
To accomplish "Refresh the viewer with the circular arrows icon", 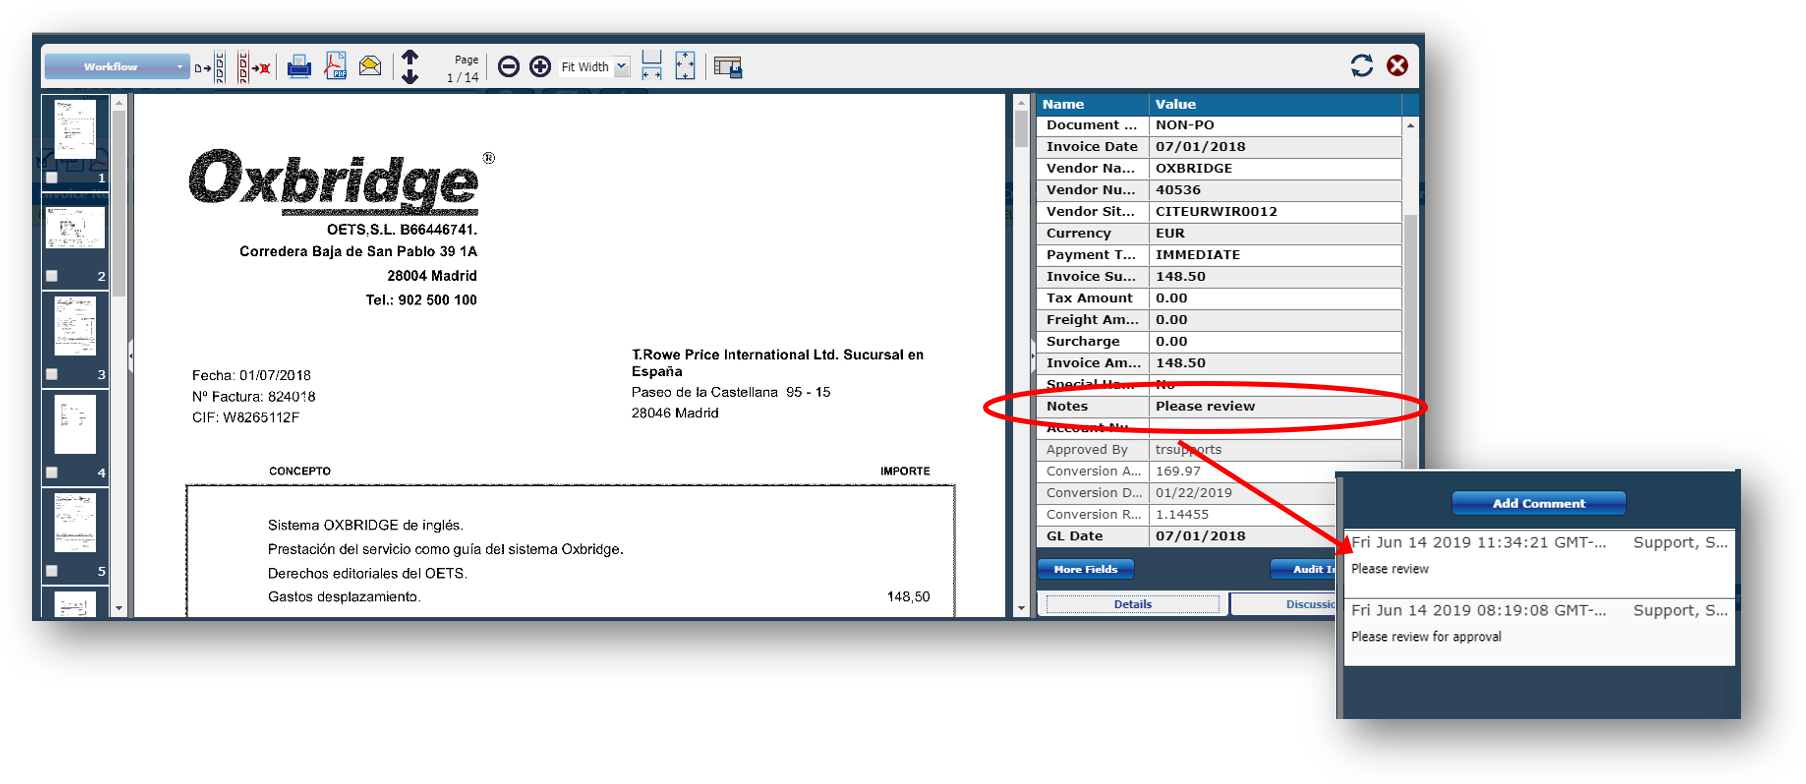I will 1361,66.
